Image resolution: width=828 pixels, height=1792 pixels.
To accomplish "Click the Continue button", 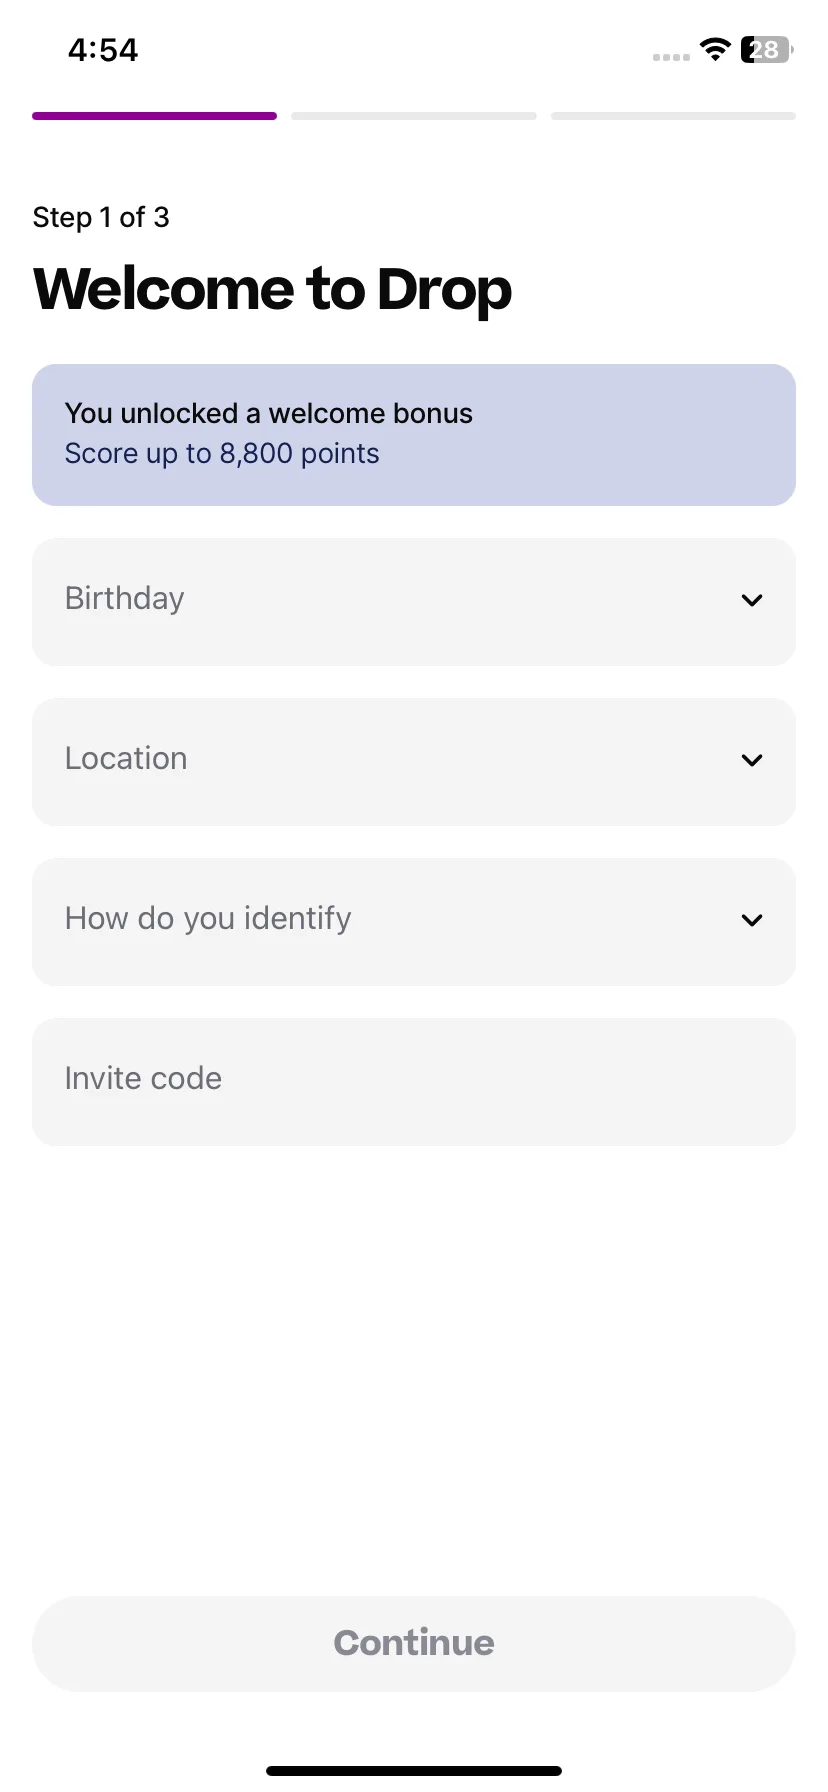I will 414,1644.
